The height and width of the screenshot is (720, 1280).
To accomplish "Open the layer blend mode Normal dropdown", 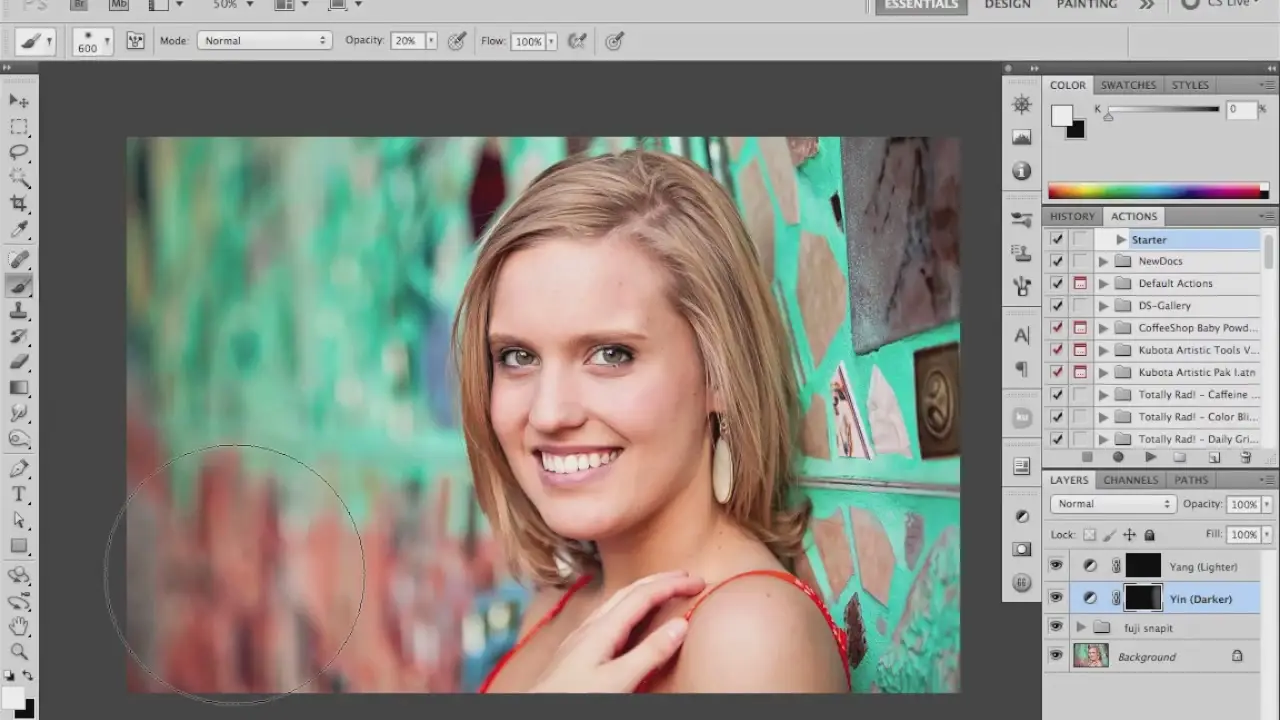I will [x=1113, y=504].
